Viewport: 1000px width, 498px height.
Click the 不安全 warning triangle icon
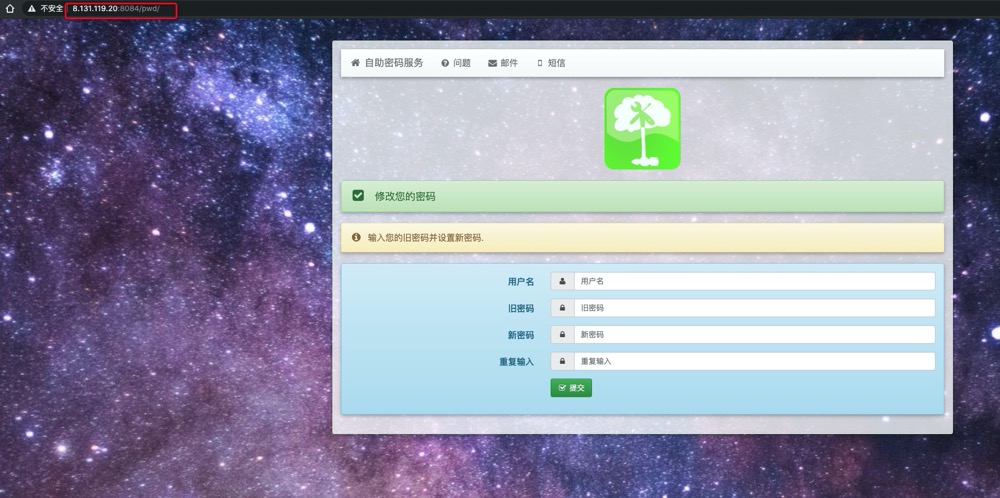pyautogui.click(x=32, y=8)
